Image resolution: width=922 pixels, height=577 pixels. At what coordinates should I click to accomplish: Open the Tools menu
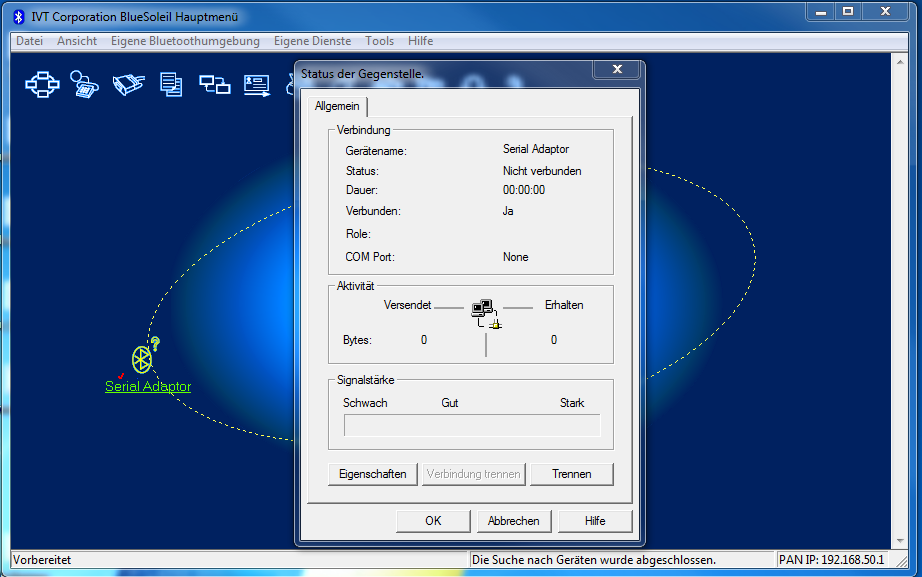click(379, 41)
